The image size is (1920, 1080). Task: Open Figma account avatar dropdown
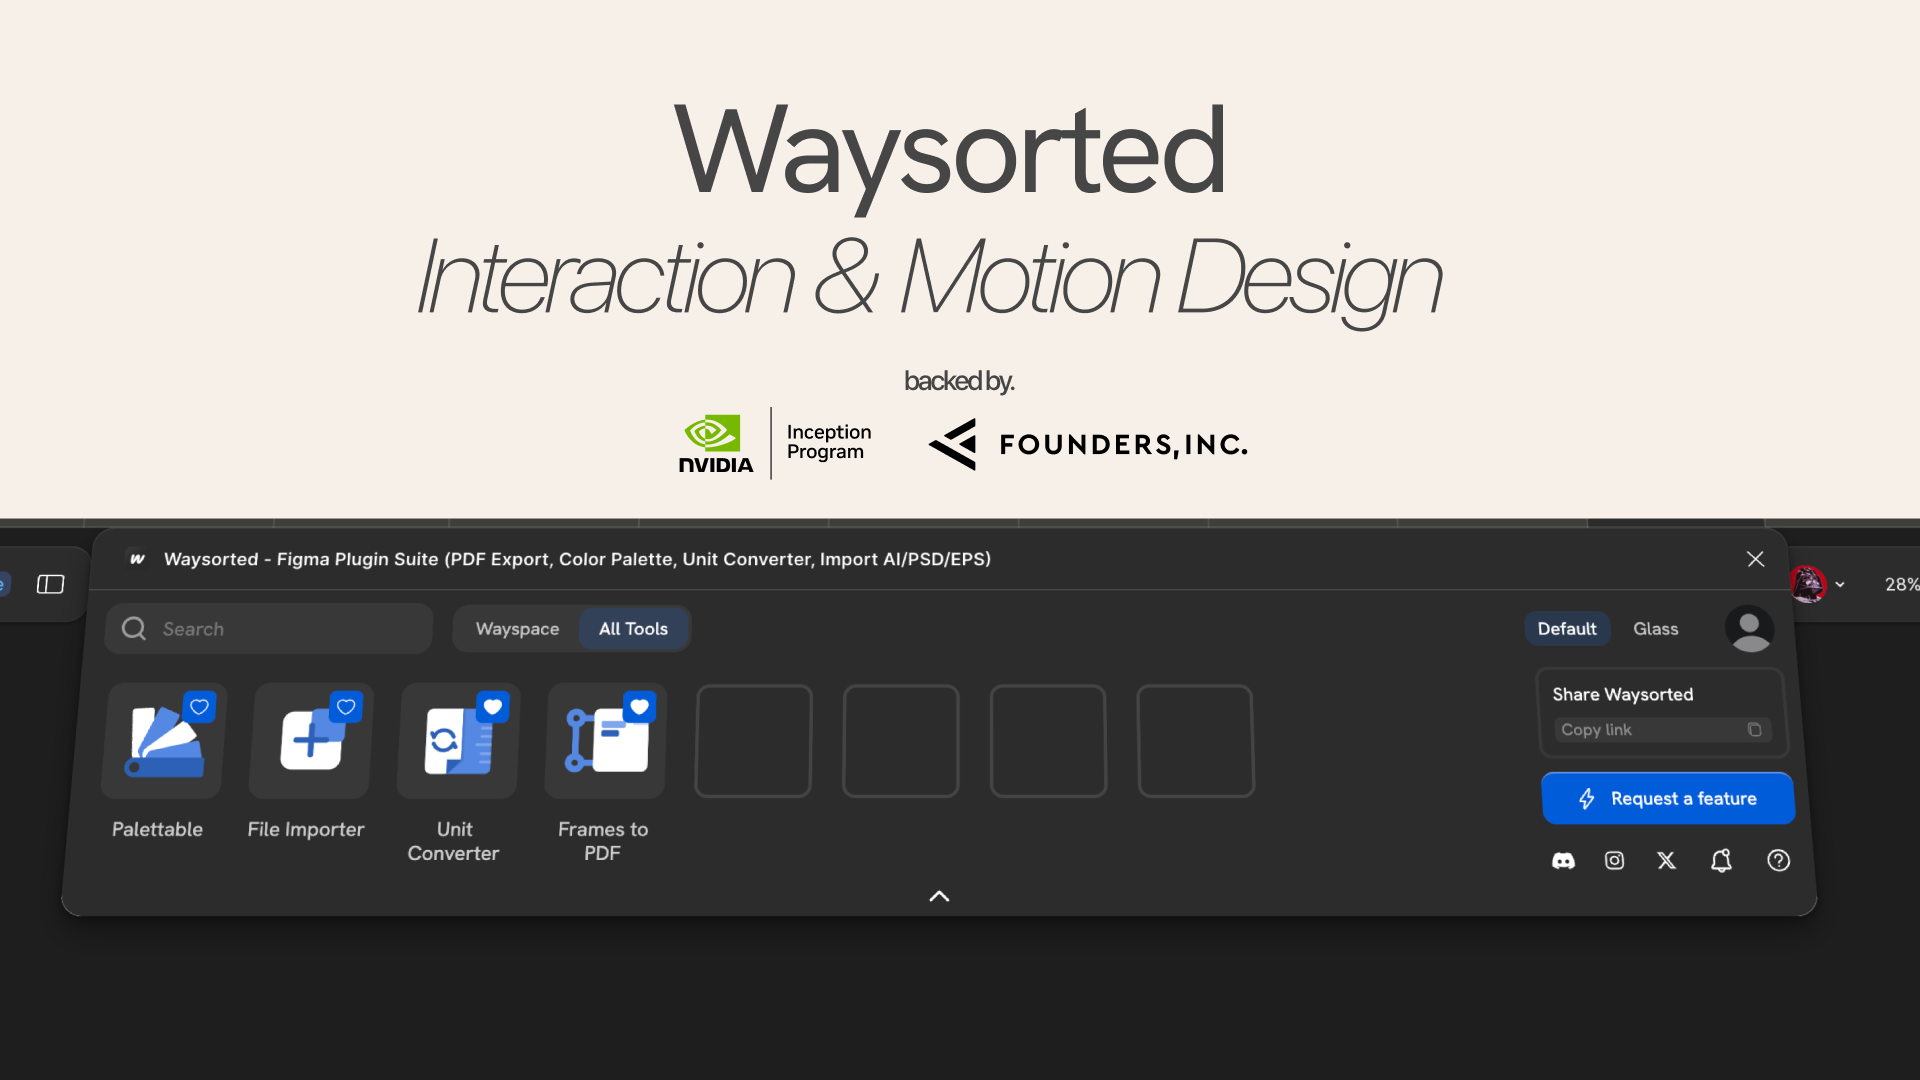pyautogui.click(x=1817, y=584)
